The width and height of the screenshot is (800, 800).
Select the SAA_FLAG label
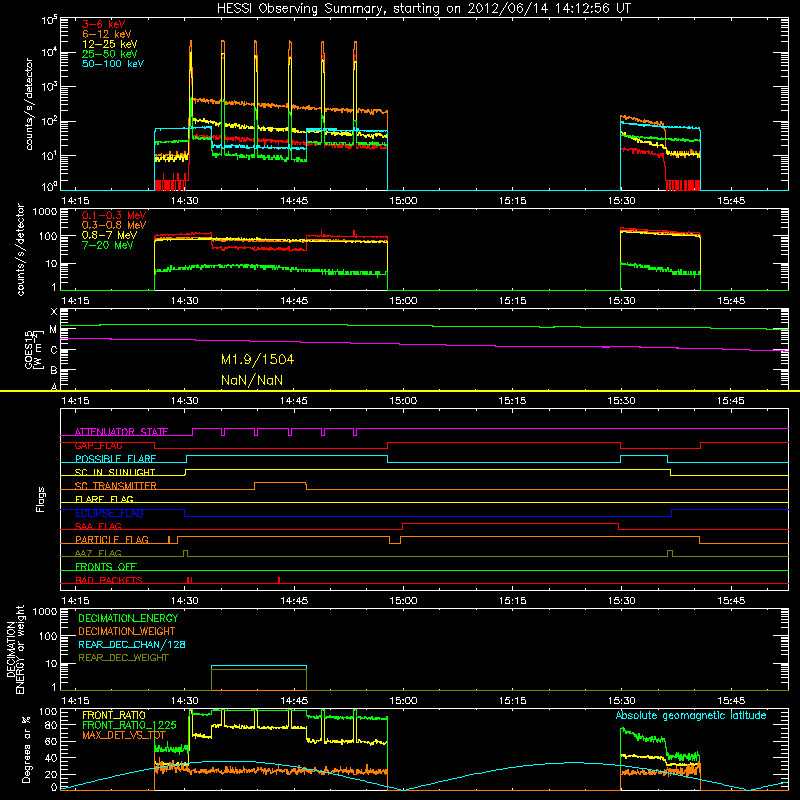click(98, 527)
